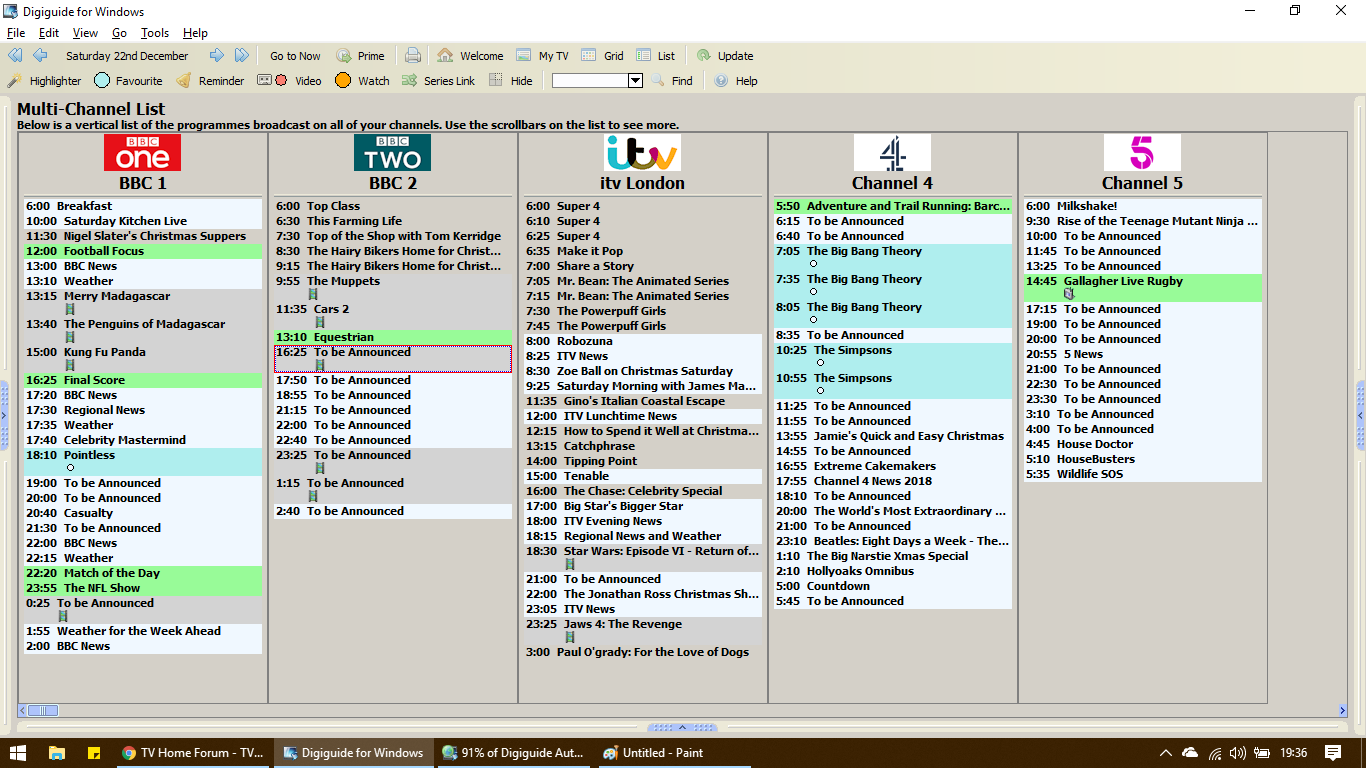The height and width of the screenshot is (768, 1366).
Task: Click the horizontal scrollbar thumb
Action: click(x=43, y=710)
